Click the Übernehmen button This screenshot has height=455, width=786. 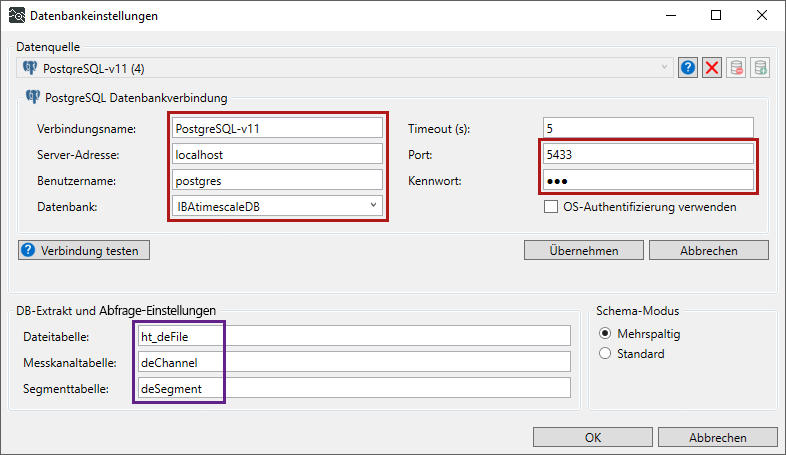click(x=585, y=250)
